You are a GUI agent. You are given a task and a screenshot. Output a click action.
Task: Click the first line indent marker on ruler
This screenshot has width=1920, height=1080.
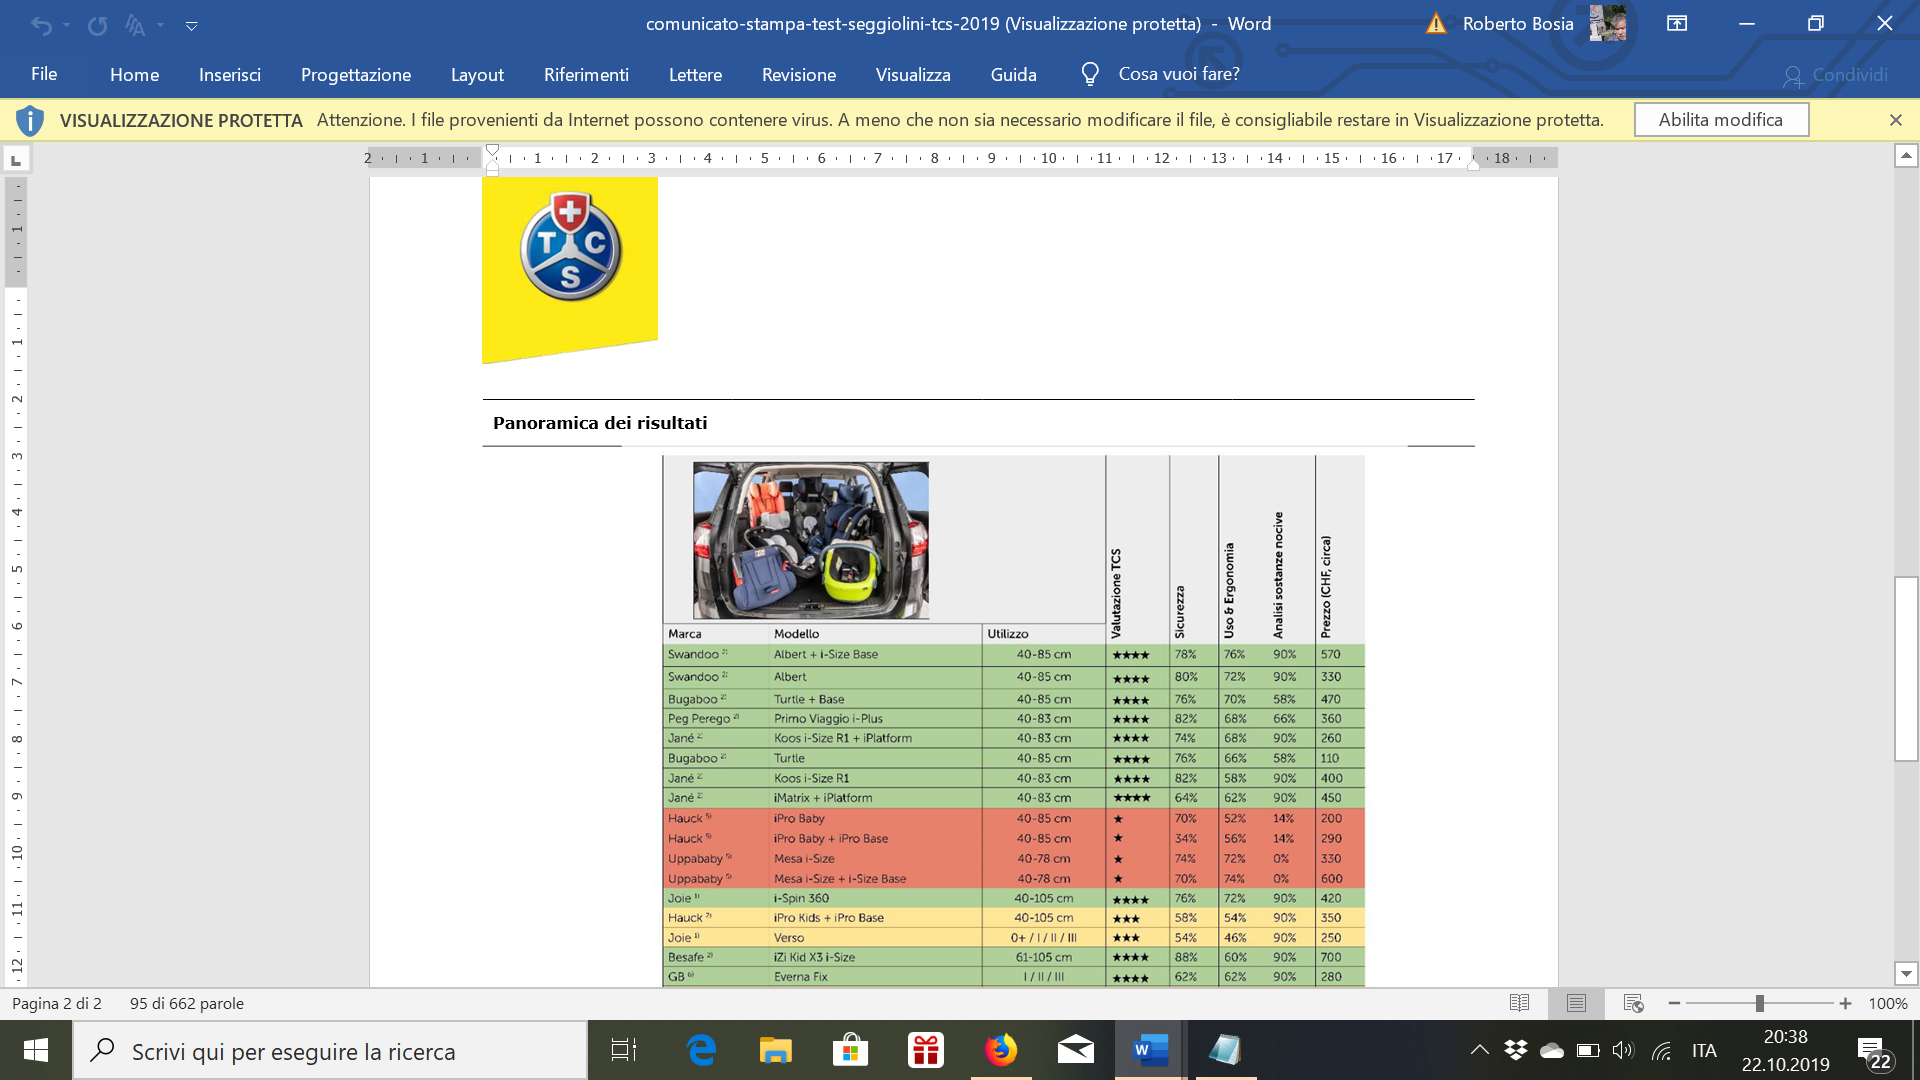(x=492, y=151)
